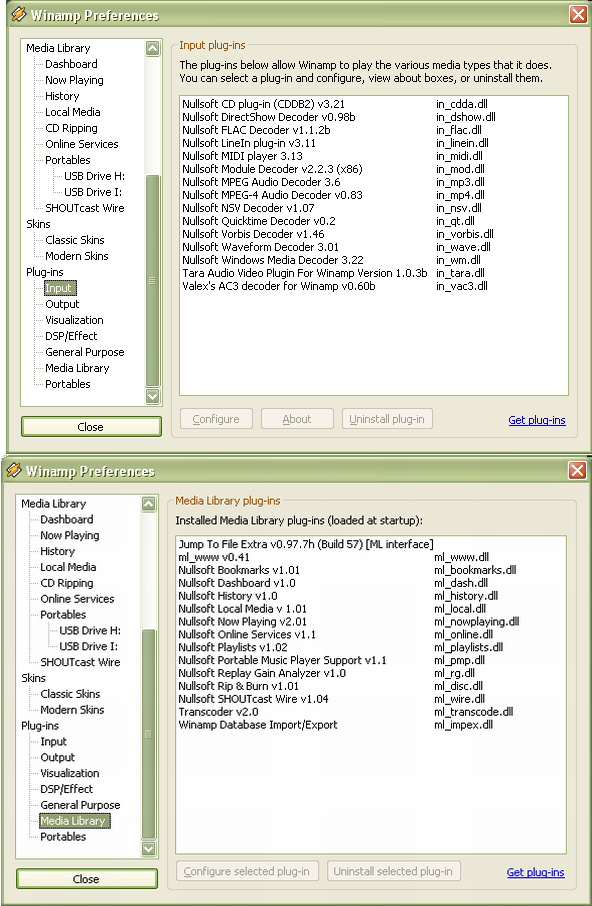Select Local Media in upper window tree

tap(73, 112)
